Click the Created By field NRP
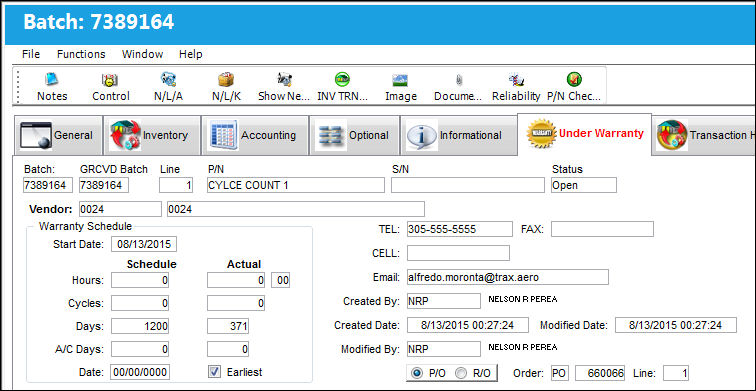 click(444, 301)
